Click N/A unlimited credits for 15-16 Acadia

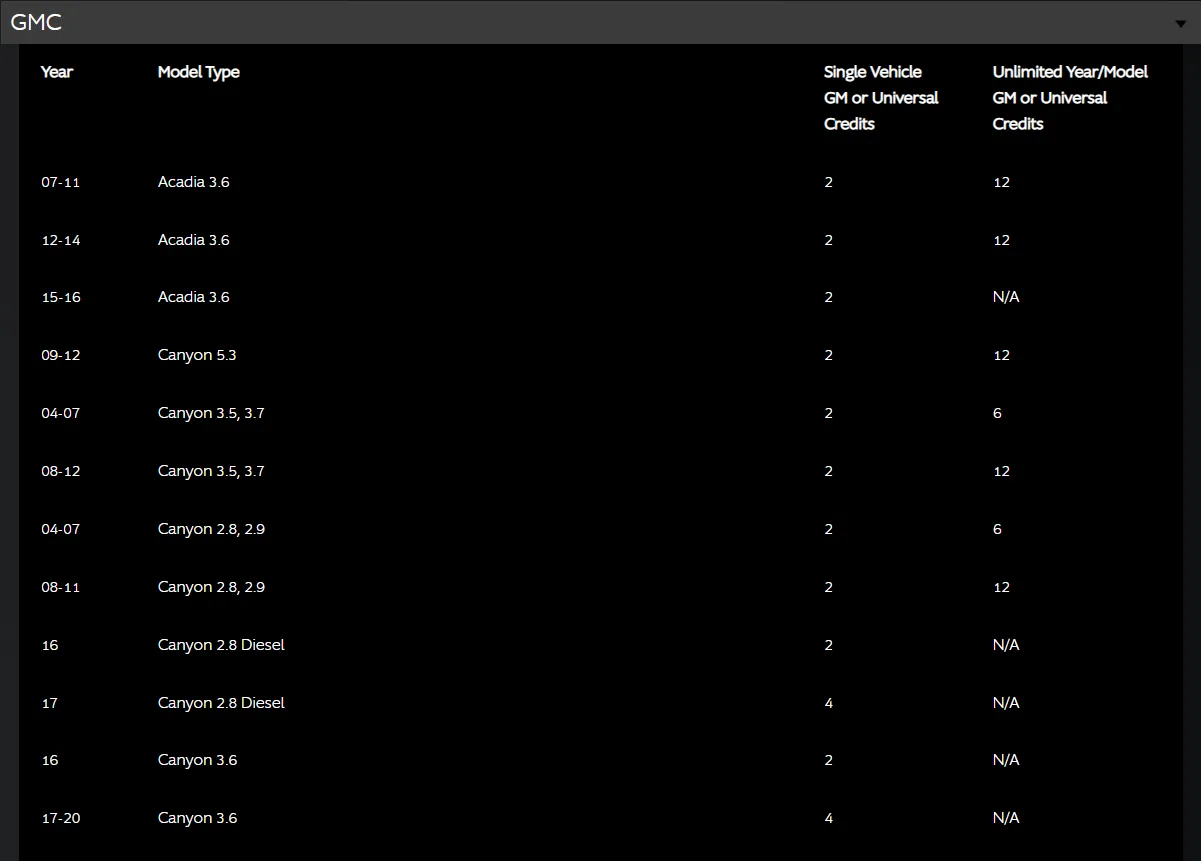pos(1006,297)
